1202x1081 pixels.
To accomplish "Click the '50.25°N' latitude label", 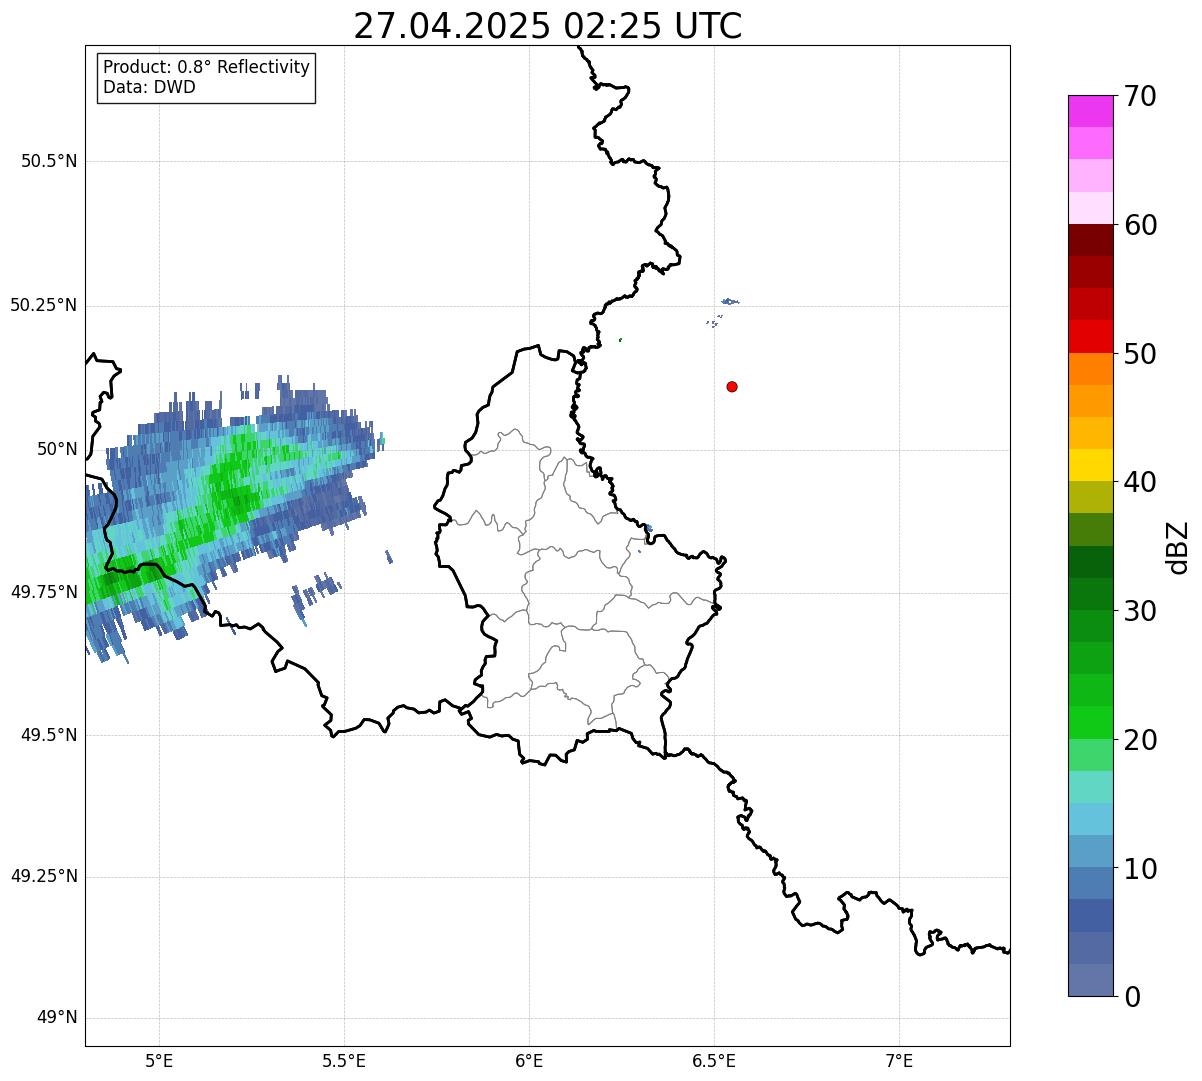I will (44, 305).
